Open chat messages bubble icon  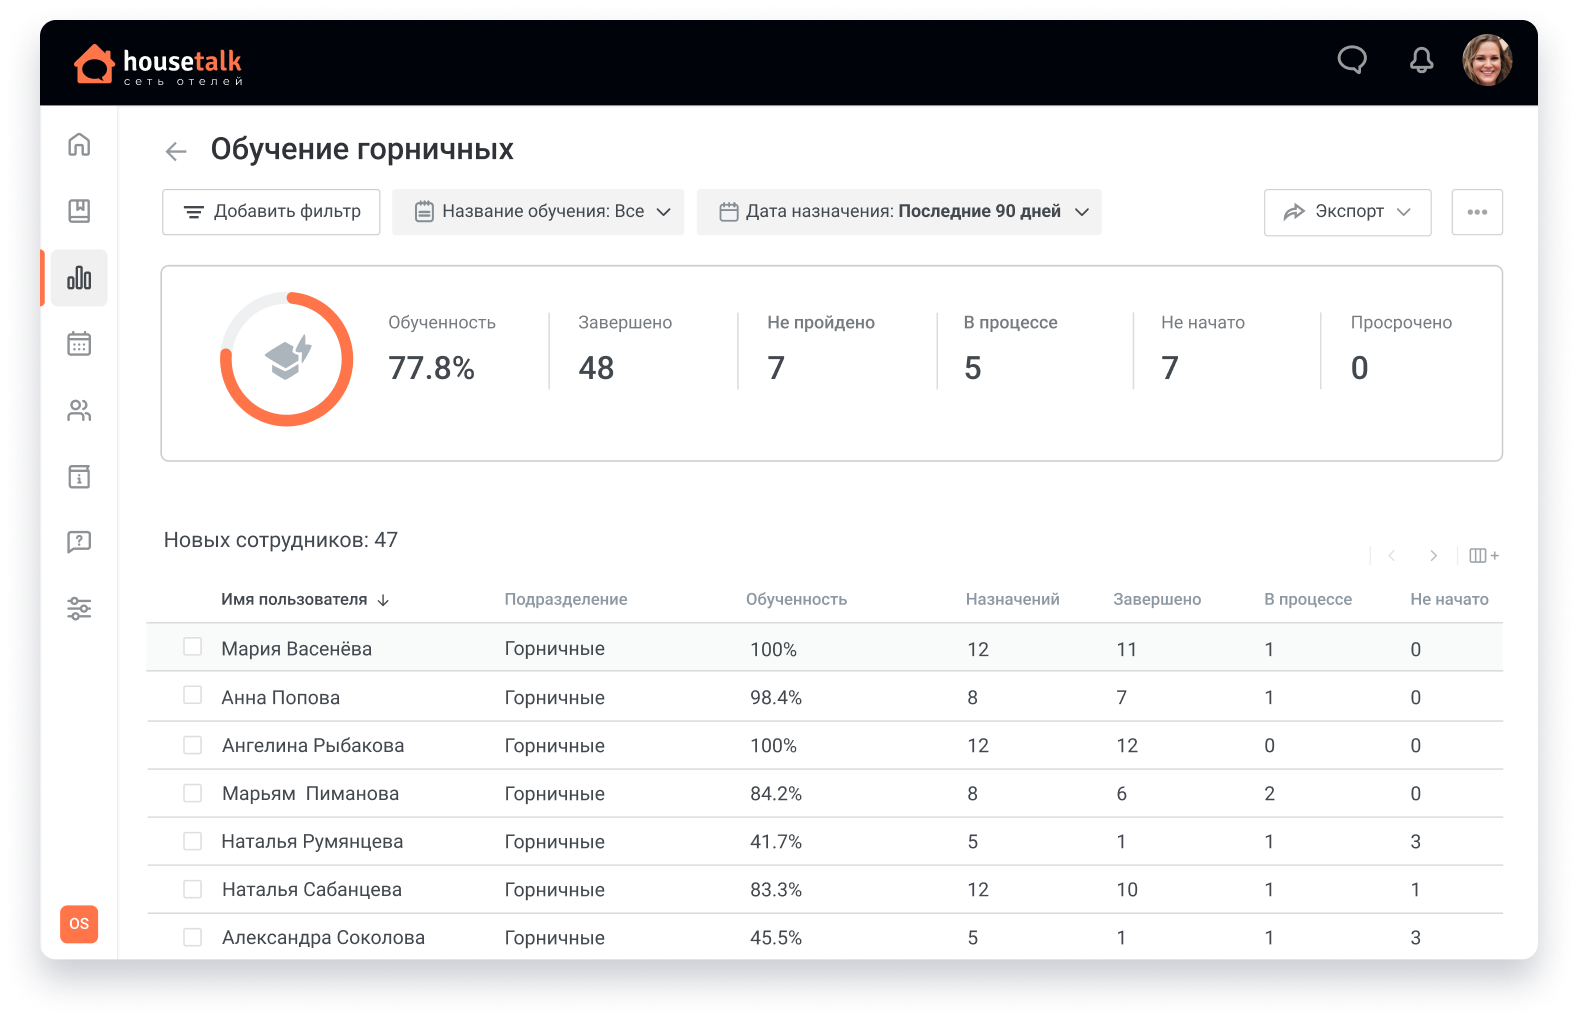pyautogui.click(x=1352, y=61)
